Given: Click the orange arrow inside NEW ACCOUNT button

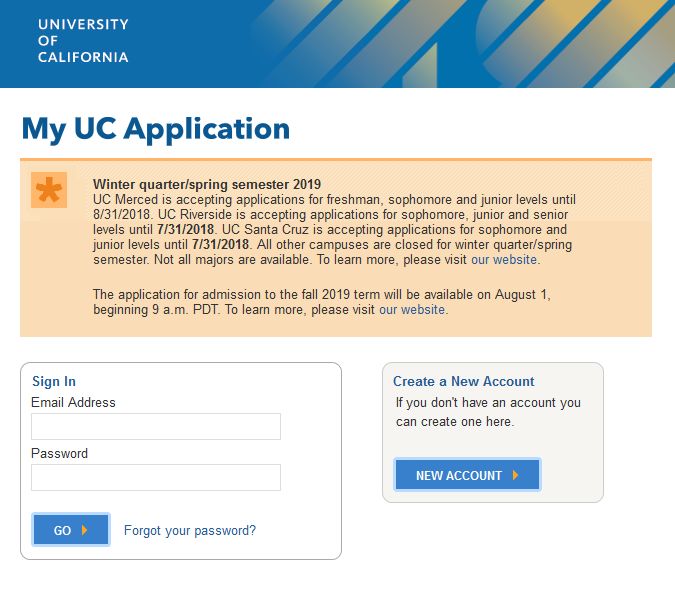Looking at the screenshot, I should 515,475.
